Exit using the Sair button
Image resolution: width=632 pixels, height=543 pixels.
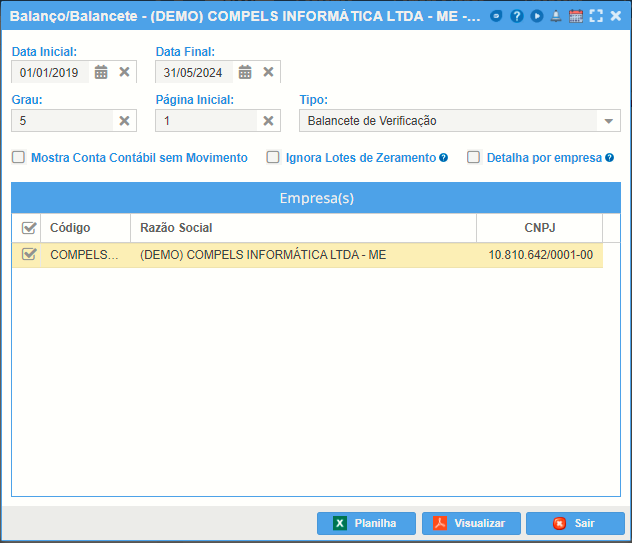click(575, 523)
